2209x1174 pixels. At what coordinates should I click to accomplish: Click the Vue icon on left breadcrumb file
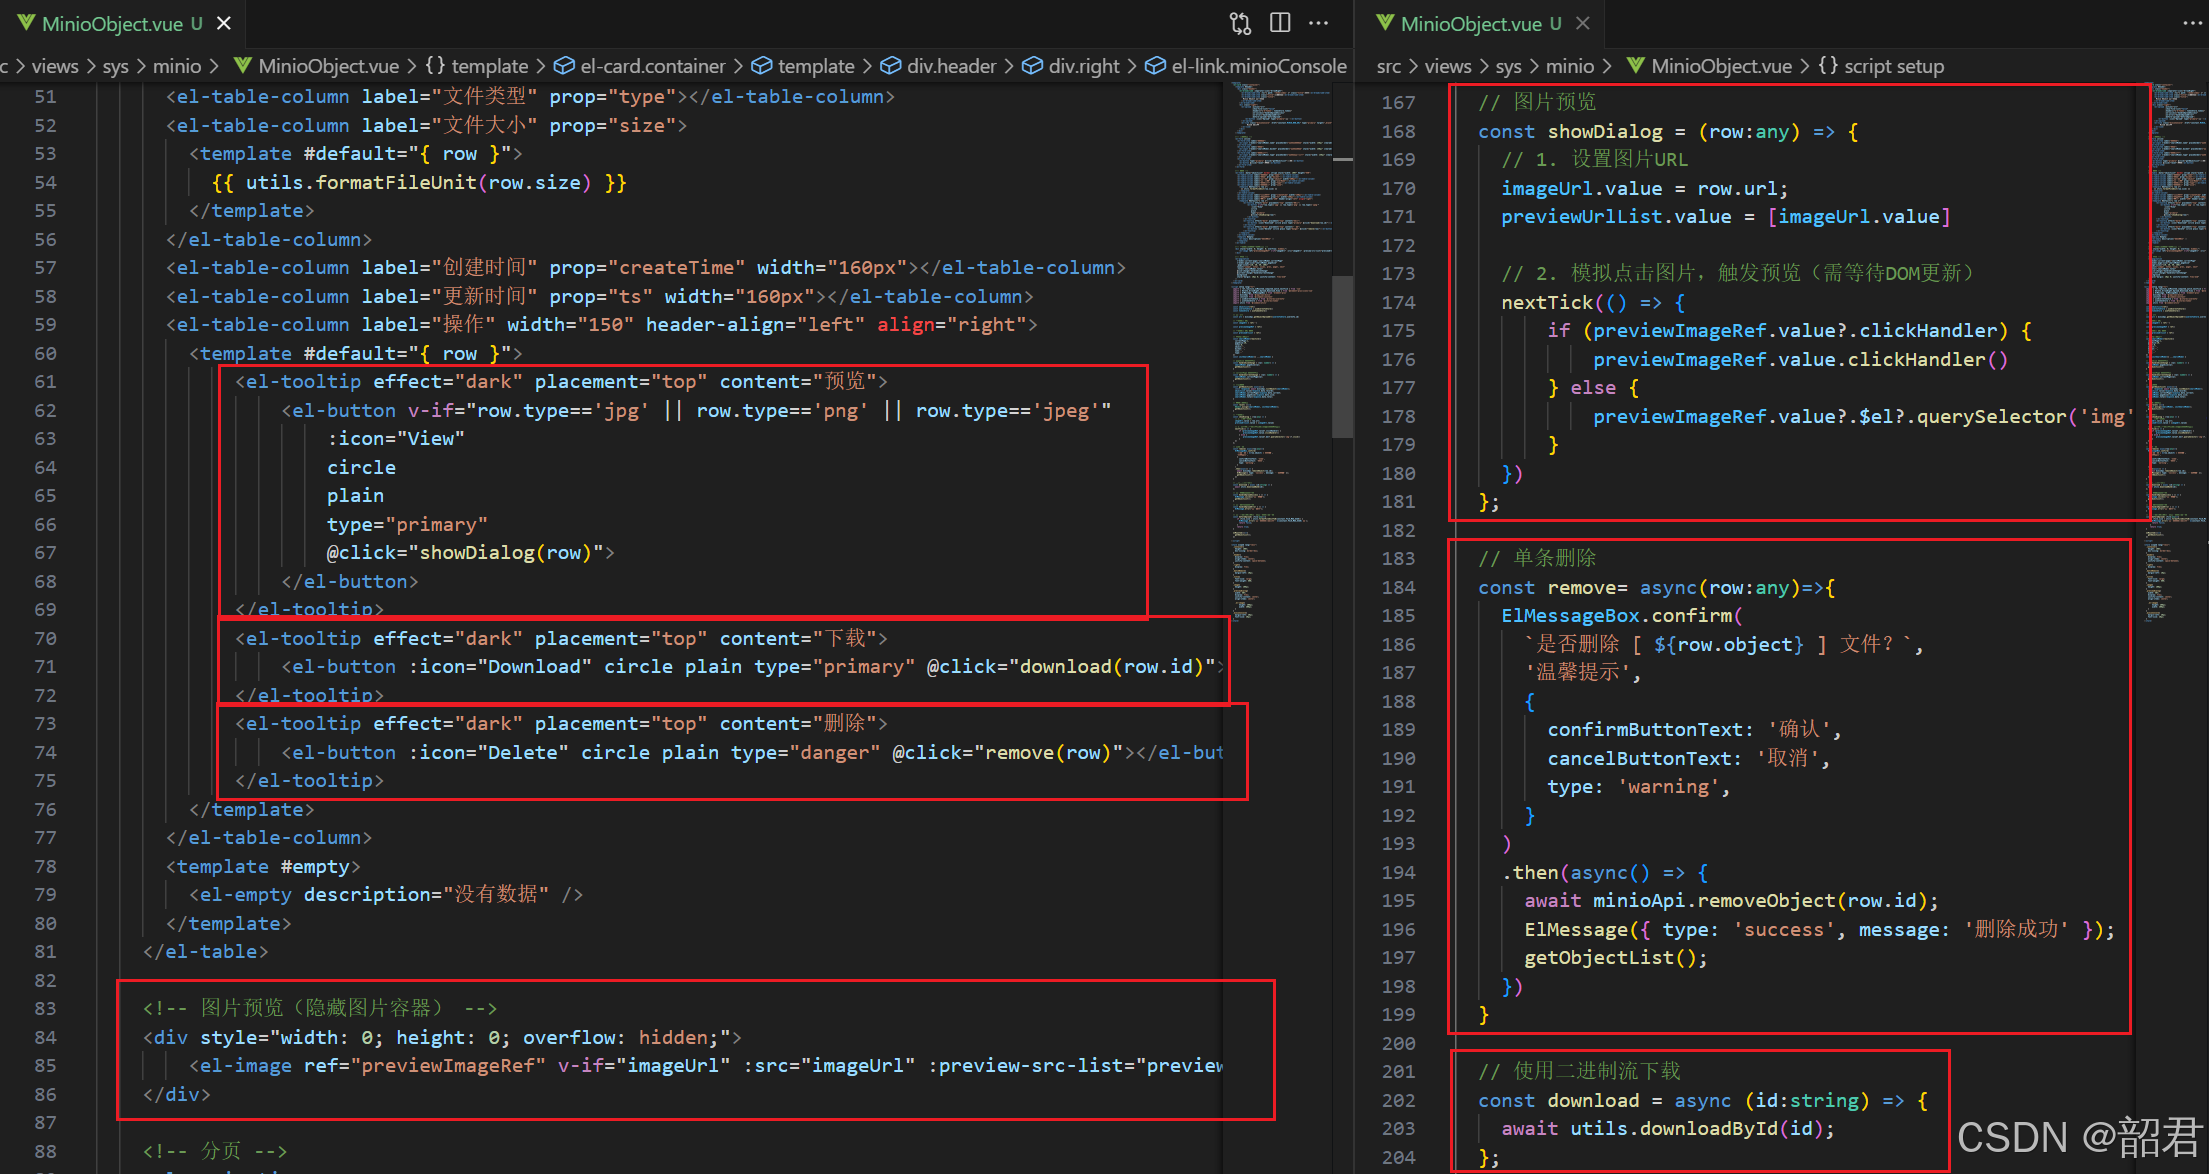click(x=242, y=66)
